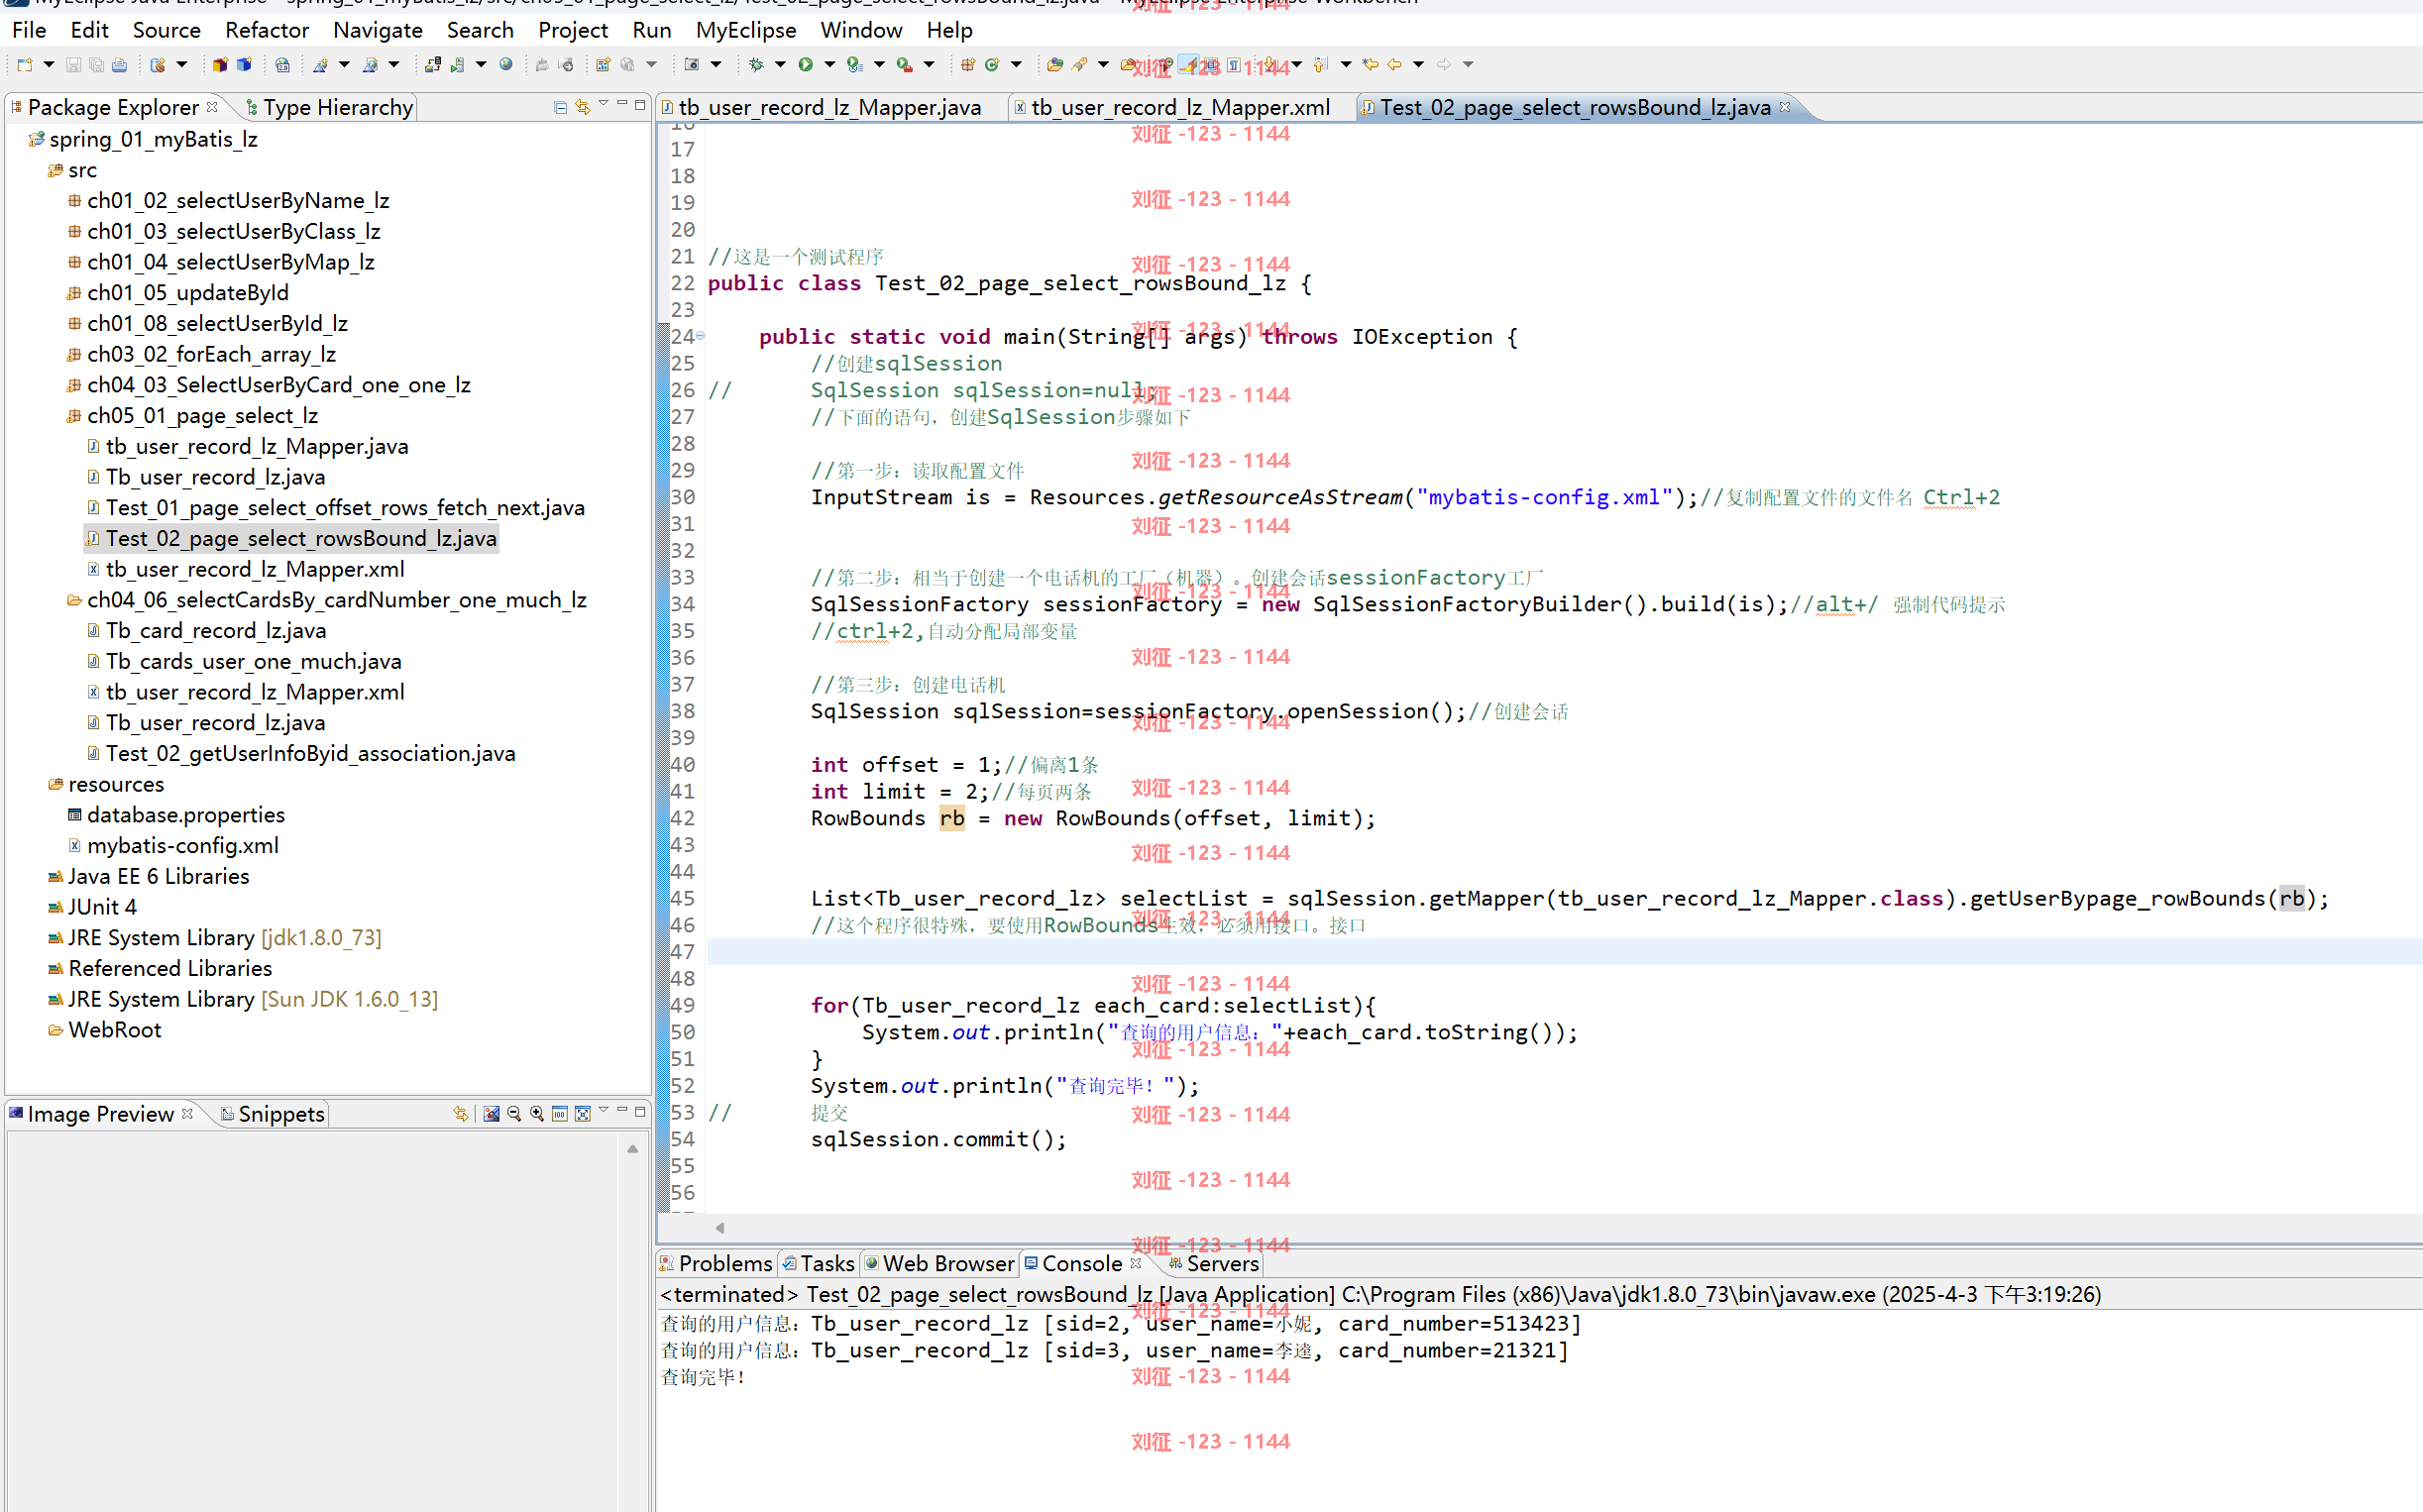Collapse All in Package Explorer toolbar
Image resolution: width=2423 pixels, height=1512 pixels.
[x=560, y=107]
